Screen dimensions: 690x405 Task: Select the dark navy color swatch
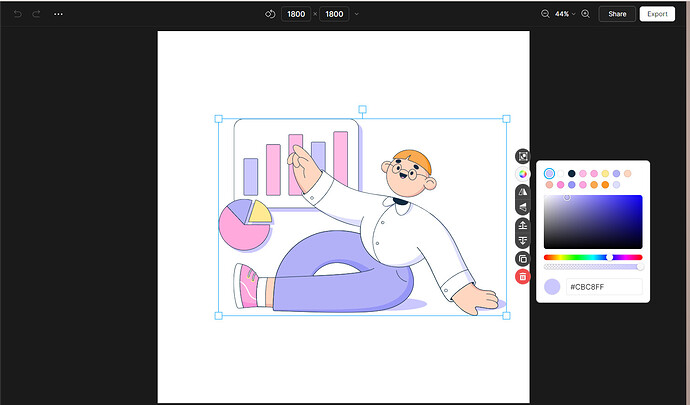point(572,173)
